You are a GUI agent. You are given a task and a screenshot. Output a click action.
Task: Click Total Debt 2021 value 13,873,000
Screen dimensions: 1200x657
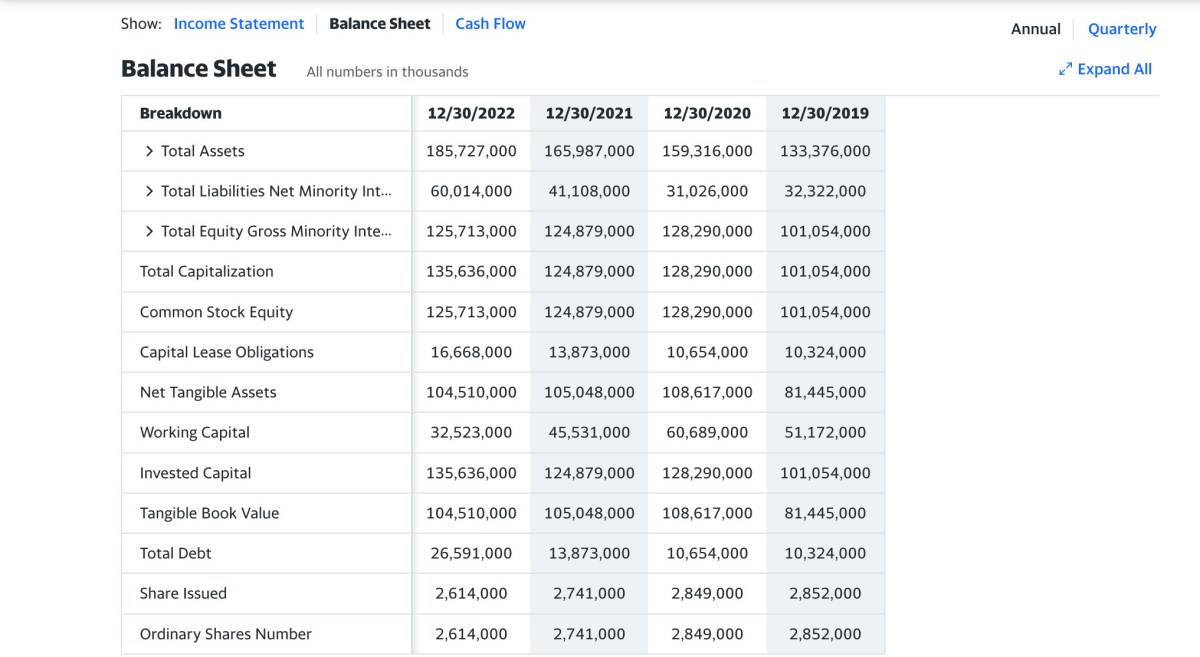click(x=589, y=553)
